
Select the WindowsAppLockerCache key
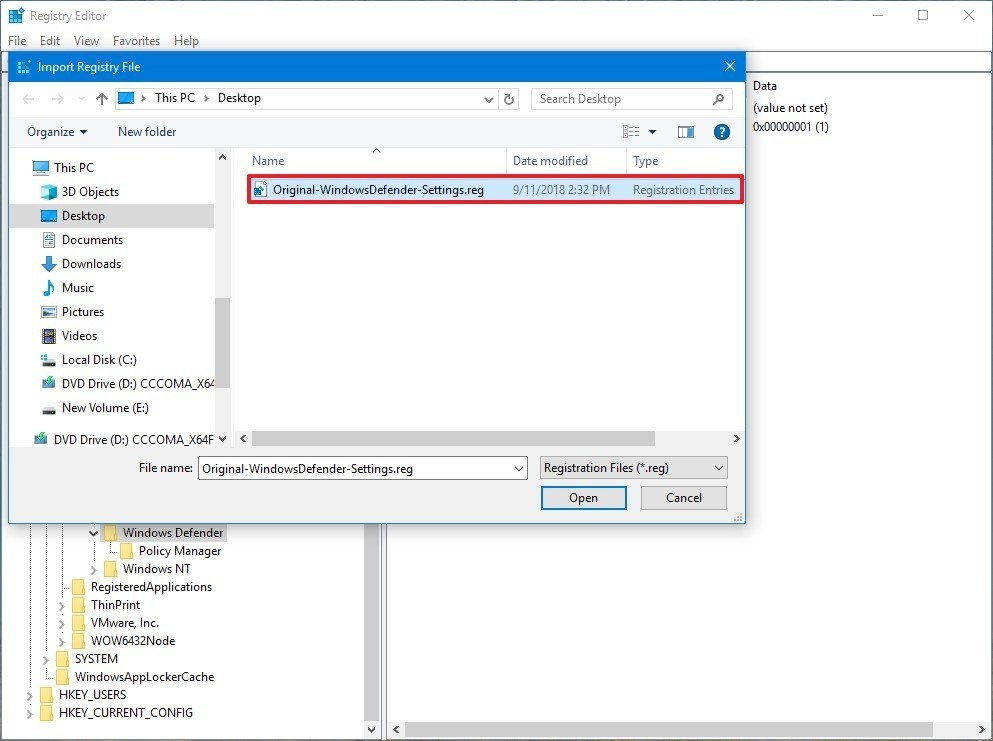pyautogui.click(x=144, y=677)
